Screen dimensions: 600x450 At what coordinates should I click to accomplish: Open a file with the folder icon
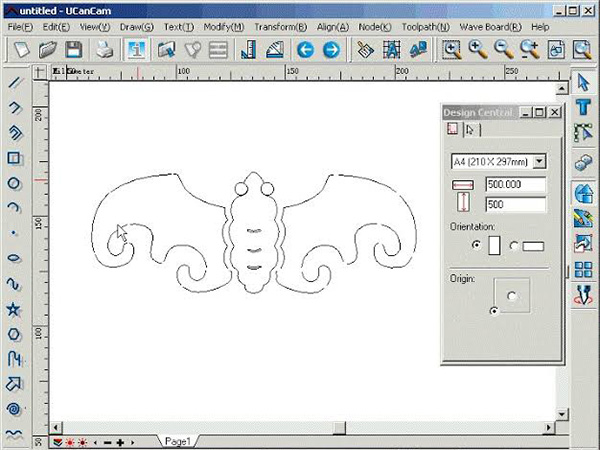pyautogui.click(x=47, y=50)
